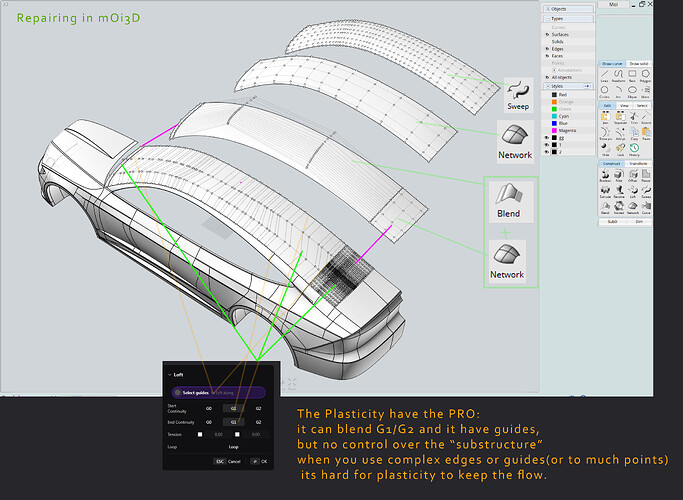The image size is (683, 500).
Task: Switch to the Draw solid tab
Action: 639,64
